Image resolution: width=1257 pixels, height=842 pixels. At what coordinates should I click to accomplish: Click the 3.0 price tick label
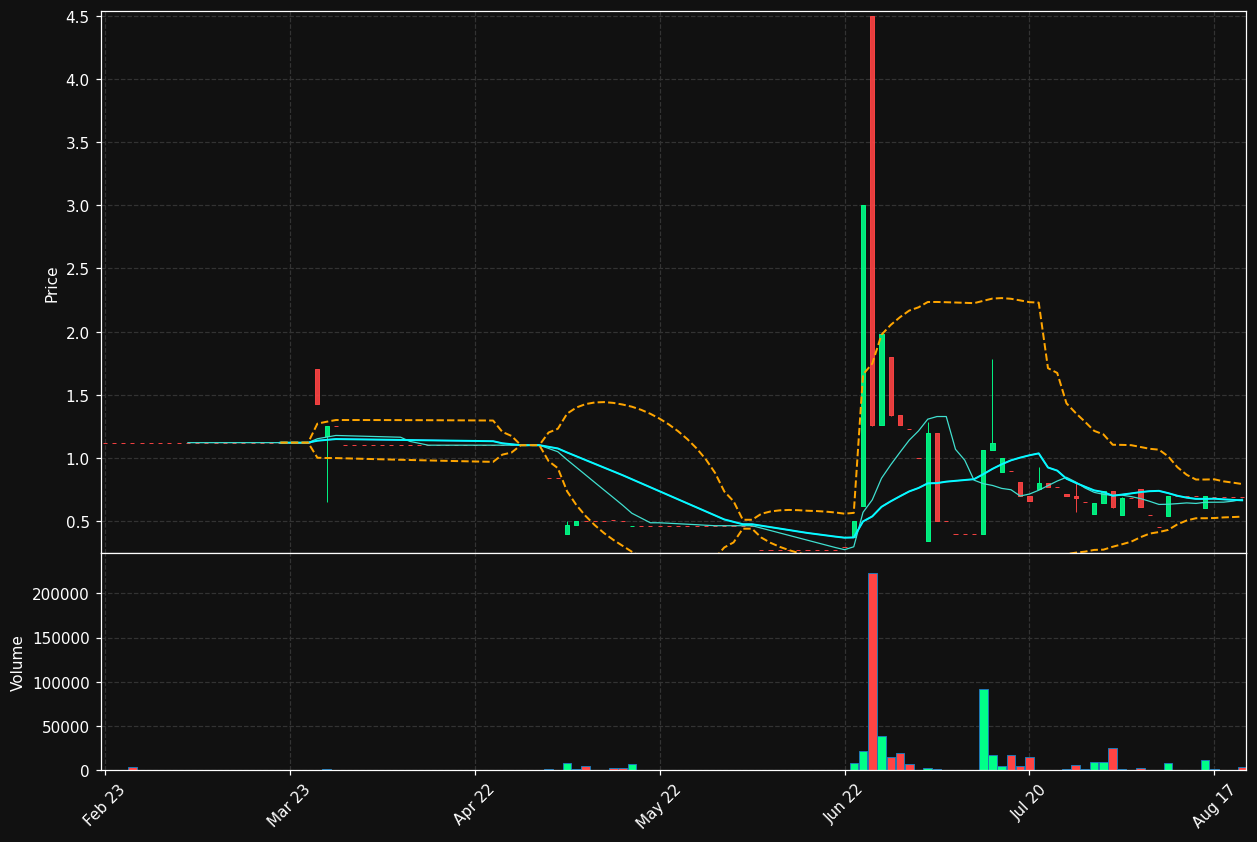click(x=78, y=206)
